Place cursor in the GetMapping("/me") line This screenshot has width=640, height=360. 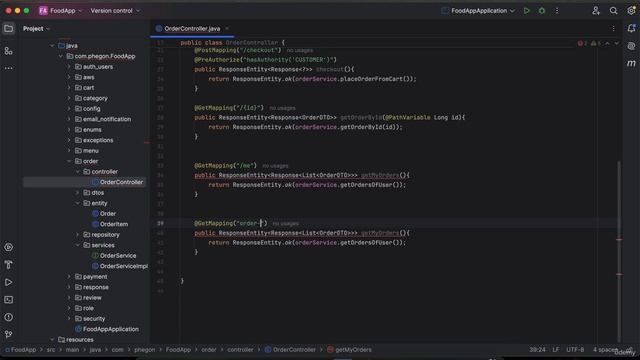225,166
